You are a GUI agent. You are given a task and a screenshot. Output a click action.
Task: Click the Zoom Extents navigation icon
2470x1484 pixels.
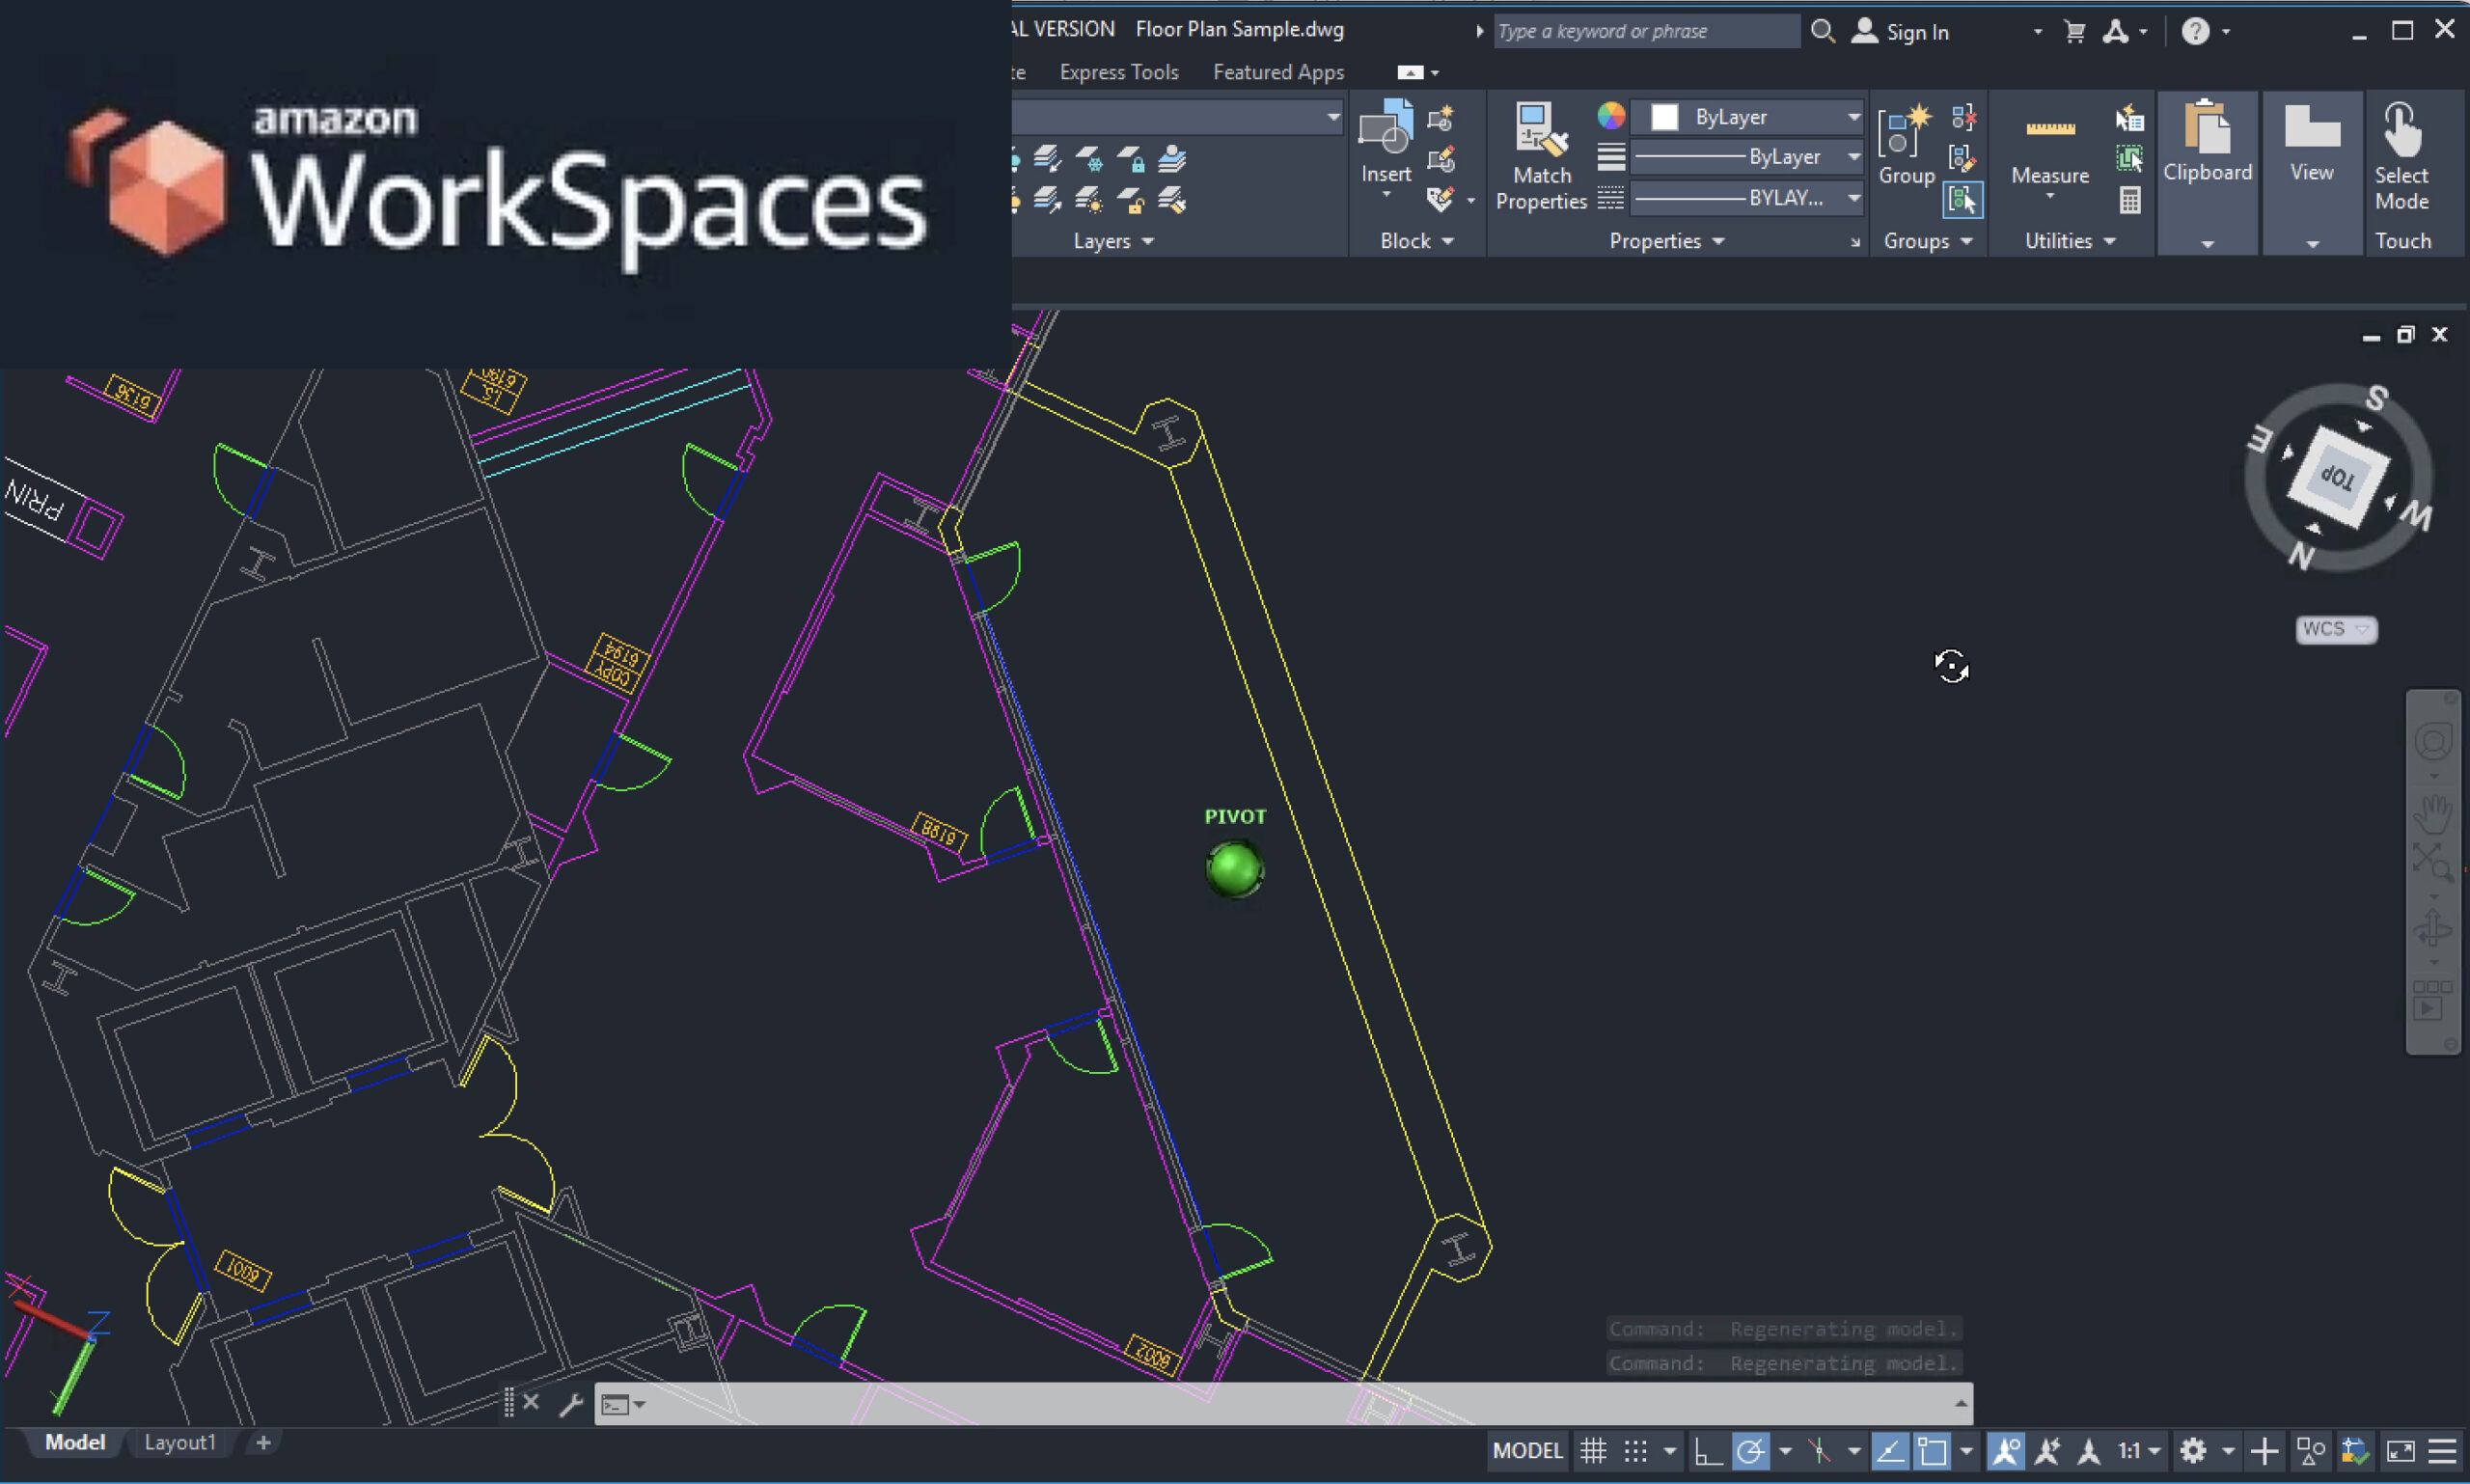coord(2432,862)
